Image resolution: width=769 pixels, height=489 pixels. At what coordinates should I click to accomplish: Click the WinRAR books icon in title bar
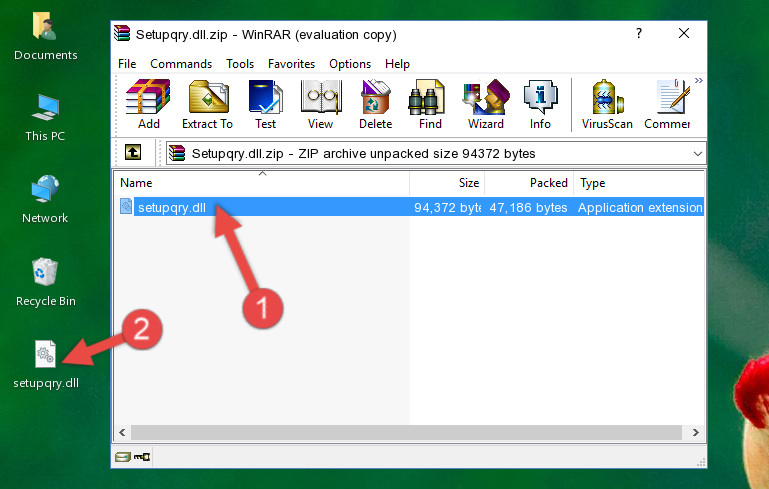[122, 33]
